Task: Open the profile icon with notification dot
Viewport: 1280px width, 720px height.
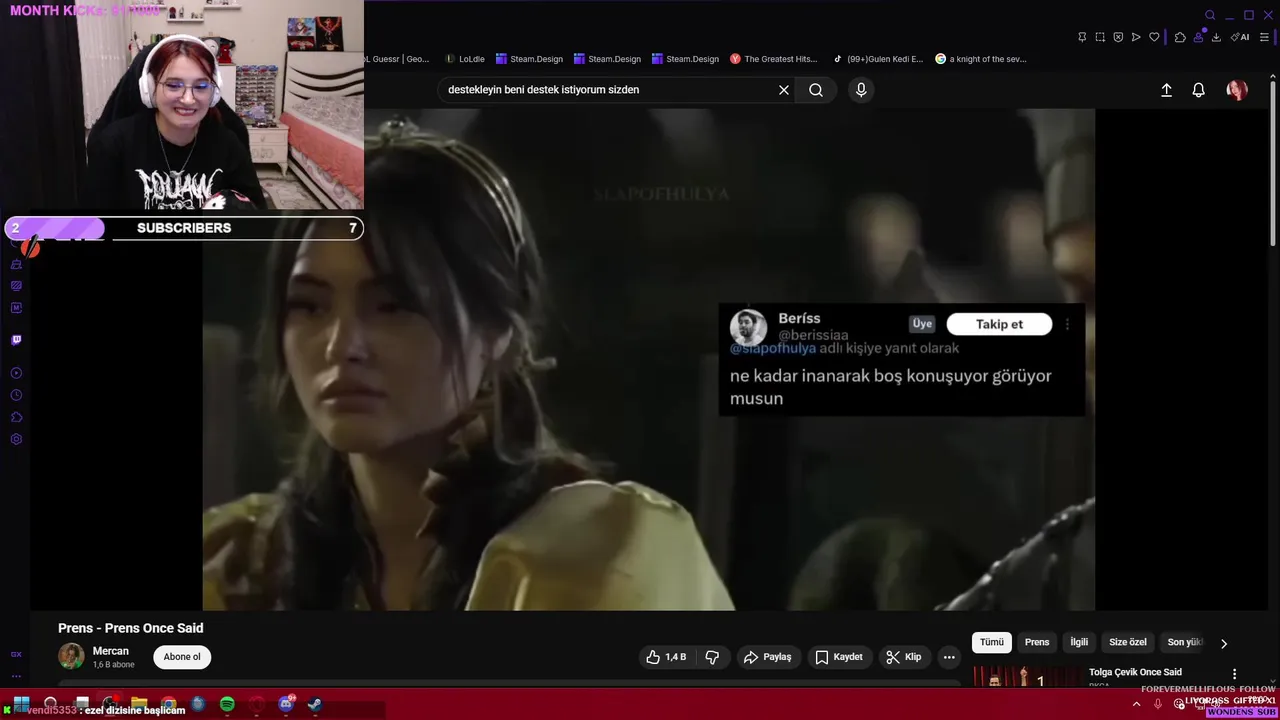Action: pos(1198,37)
